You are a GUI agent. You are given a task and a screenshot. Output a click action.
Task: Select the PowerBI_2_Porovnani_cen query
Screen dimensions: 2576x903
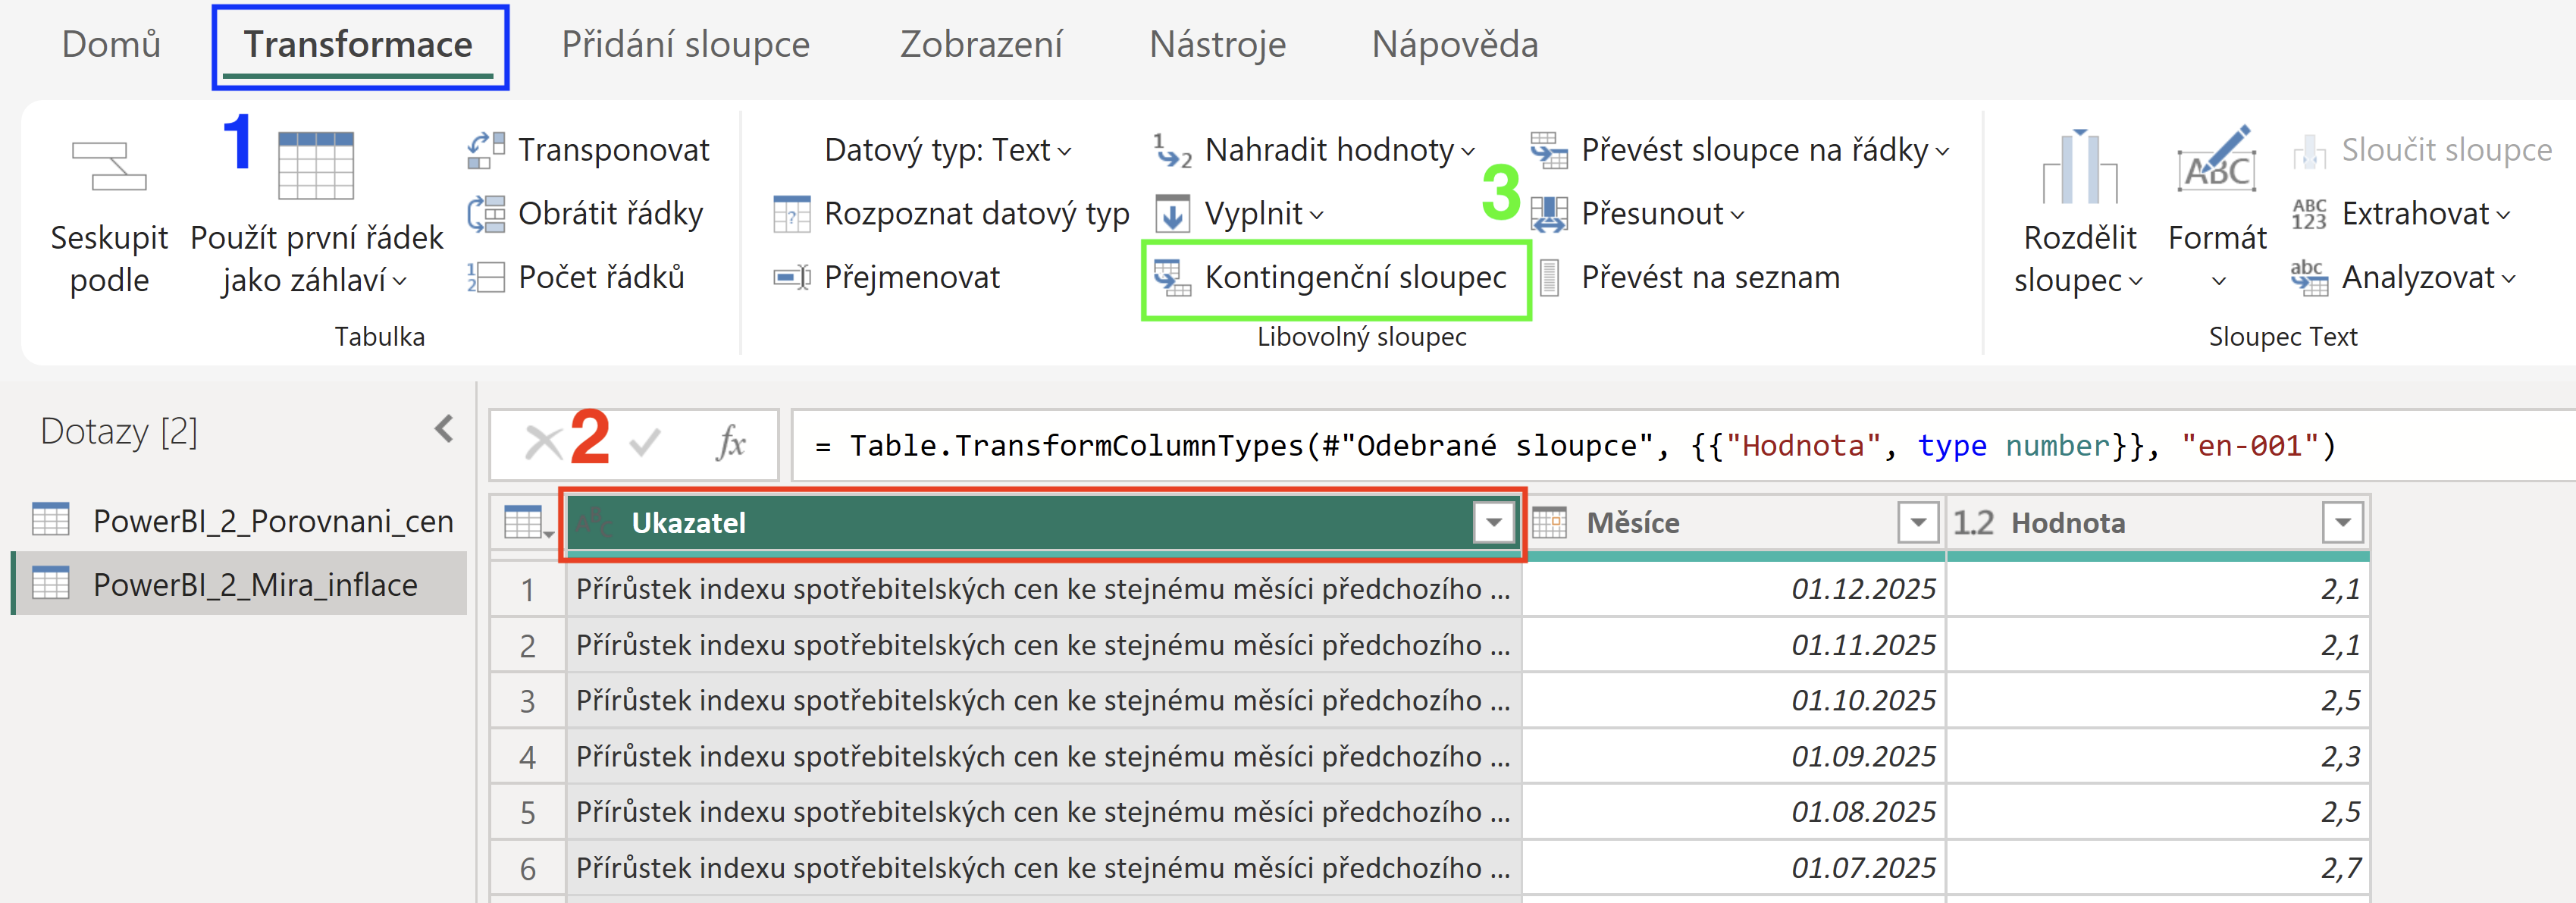pyautogui.click(x=240, y=520)
